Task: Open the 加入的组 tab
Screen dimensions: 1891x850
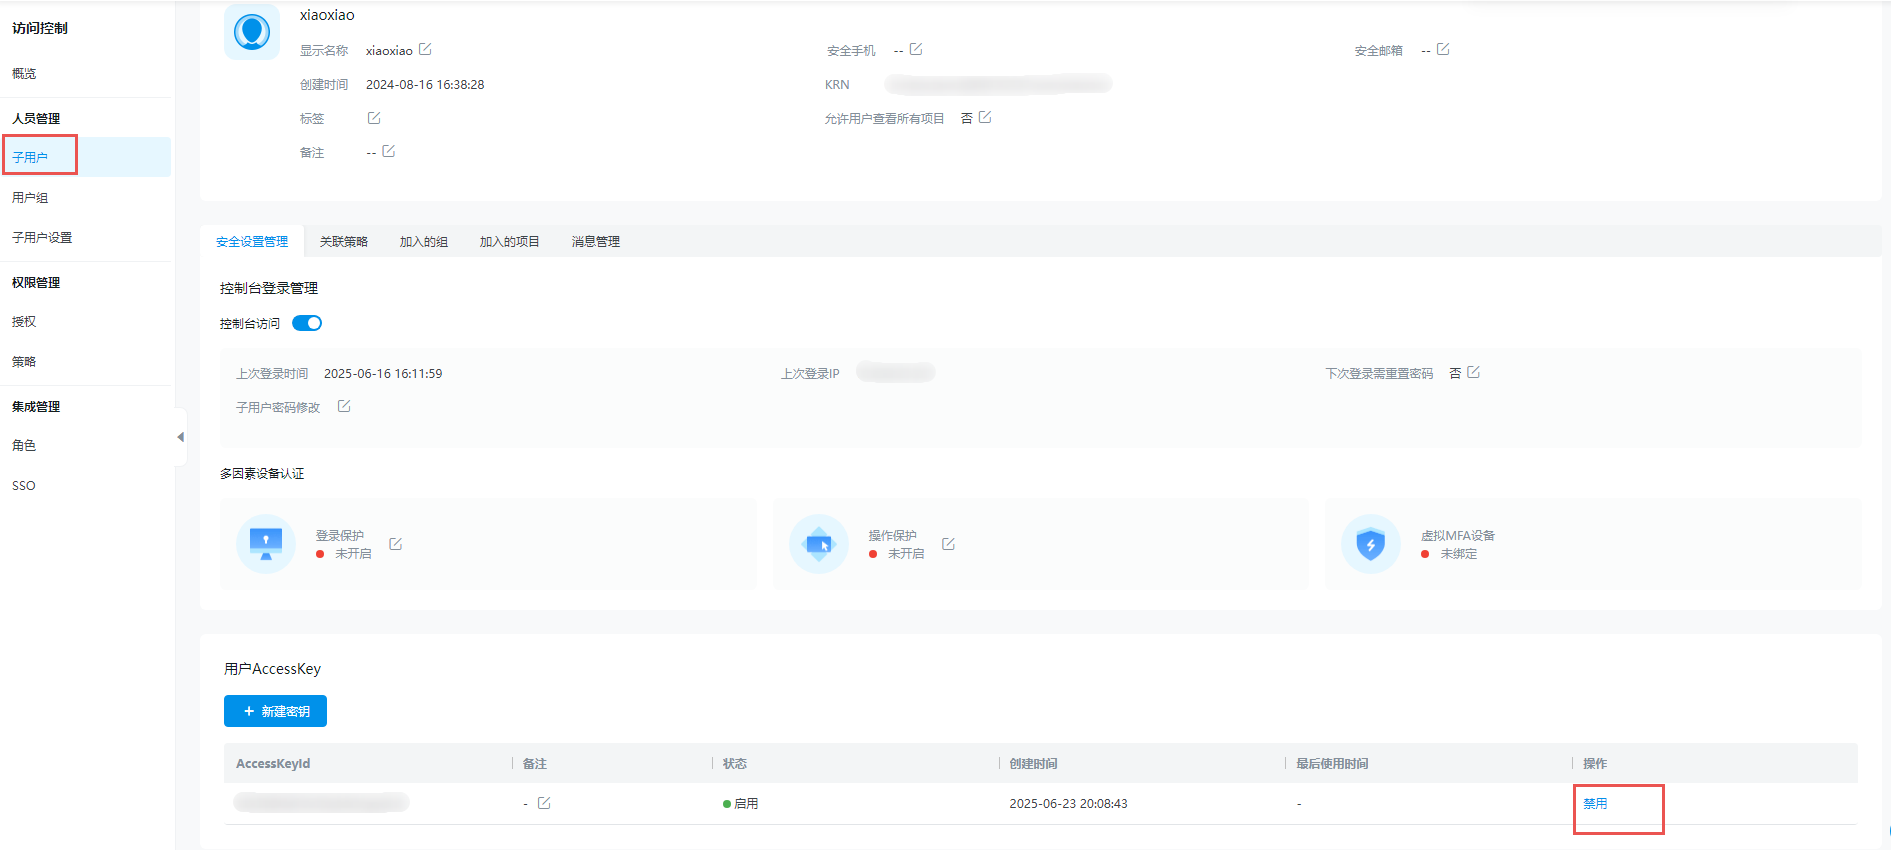Action: click(424, 242)
